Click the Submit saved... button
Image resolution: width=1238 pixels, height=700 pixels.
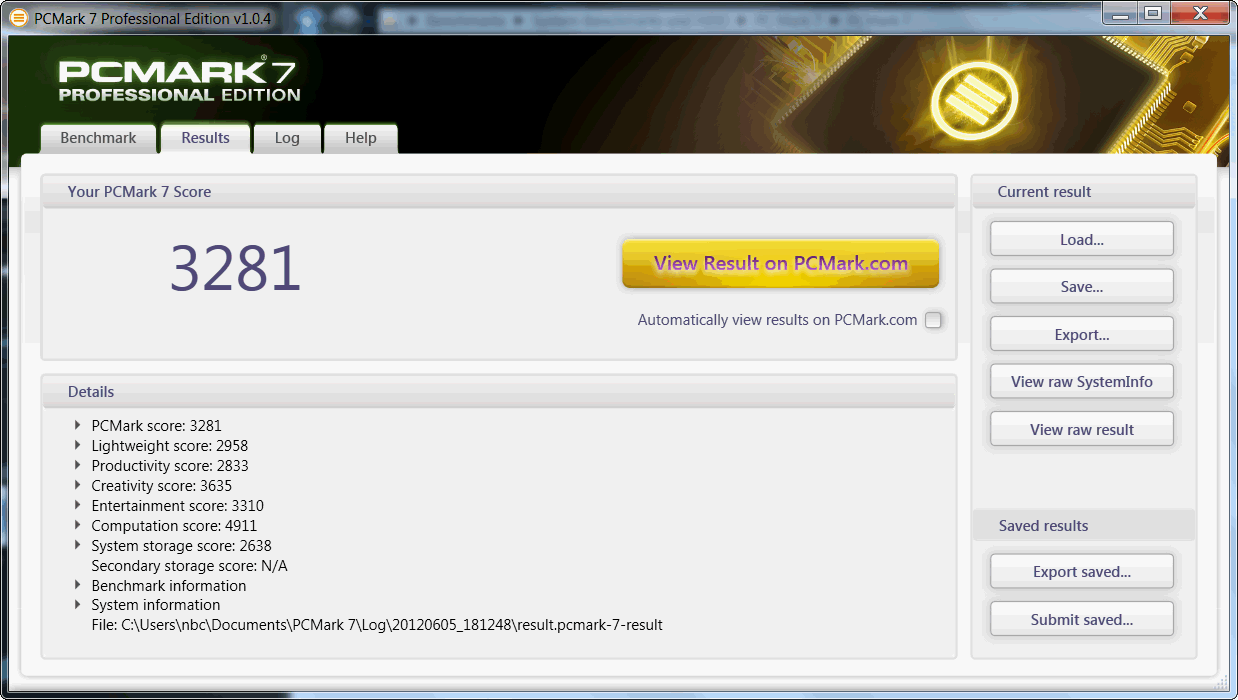[x=1082, y=620]
